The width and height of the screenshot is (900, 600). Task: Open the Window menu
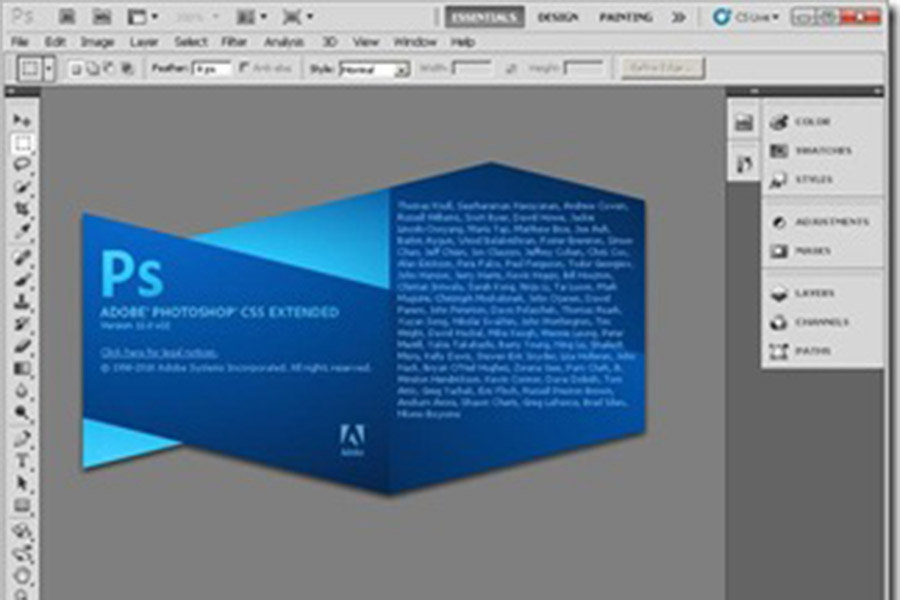click(x=414, y=42)
